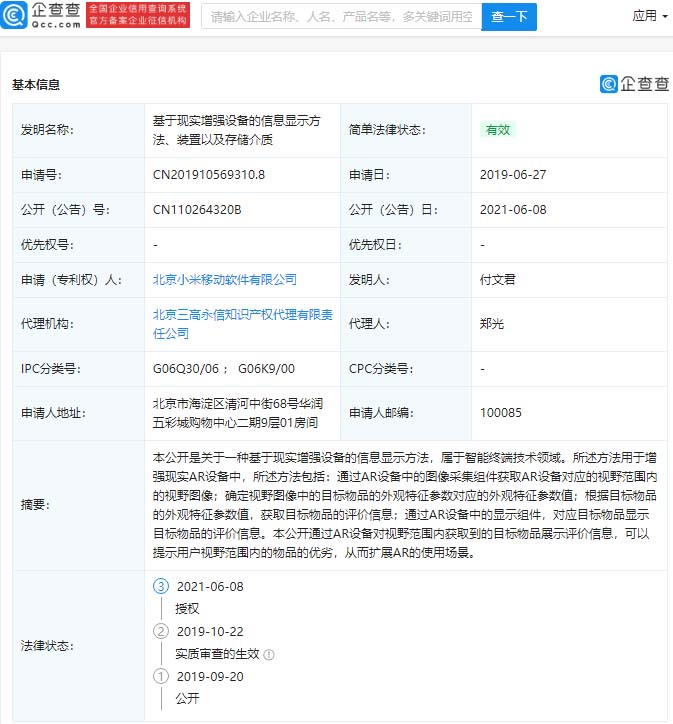Open the 应用 dropdown menu
Image resolution: width=673 pixels, height=724 pixels.
[650, 16]
